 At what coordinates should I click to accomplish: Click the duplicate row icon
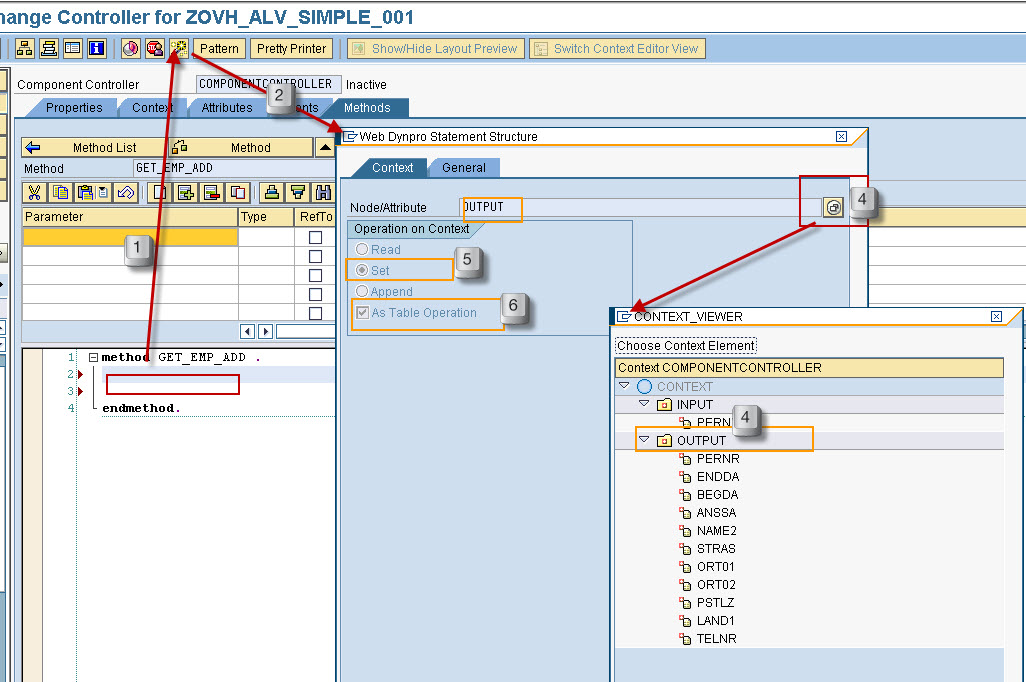238,192
